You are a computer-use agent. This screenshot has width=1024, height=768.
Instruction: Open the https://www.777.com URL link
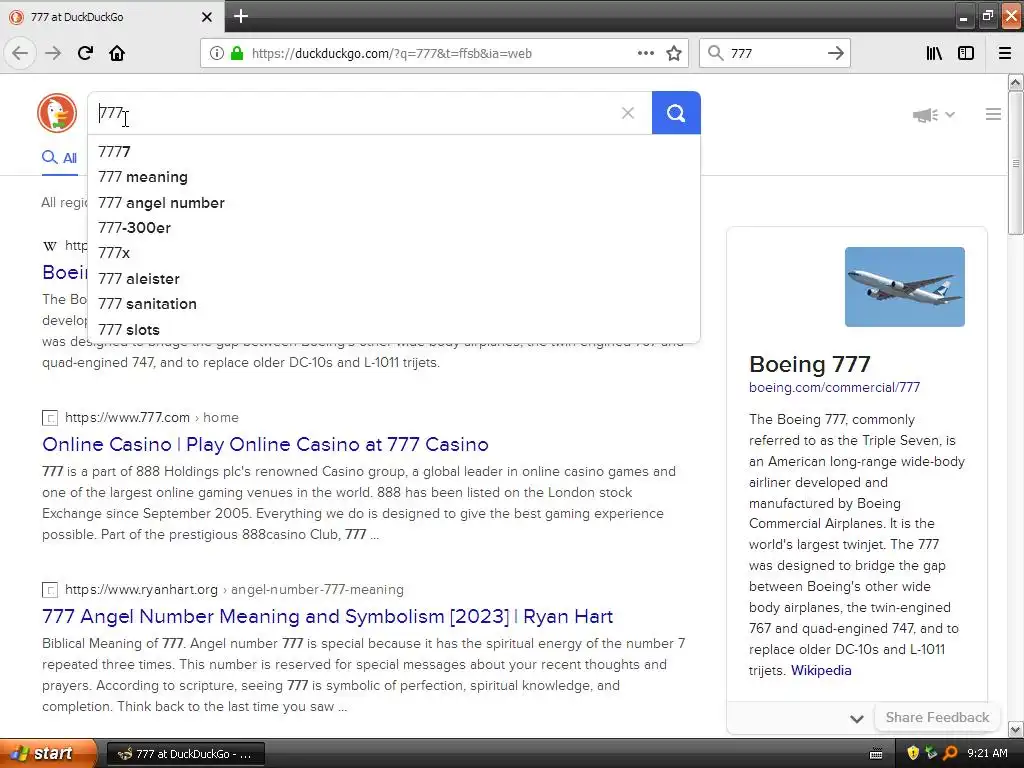pos(127,417)
